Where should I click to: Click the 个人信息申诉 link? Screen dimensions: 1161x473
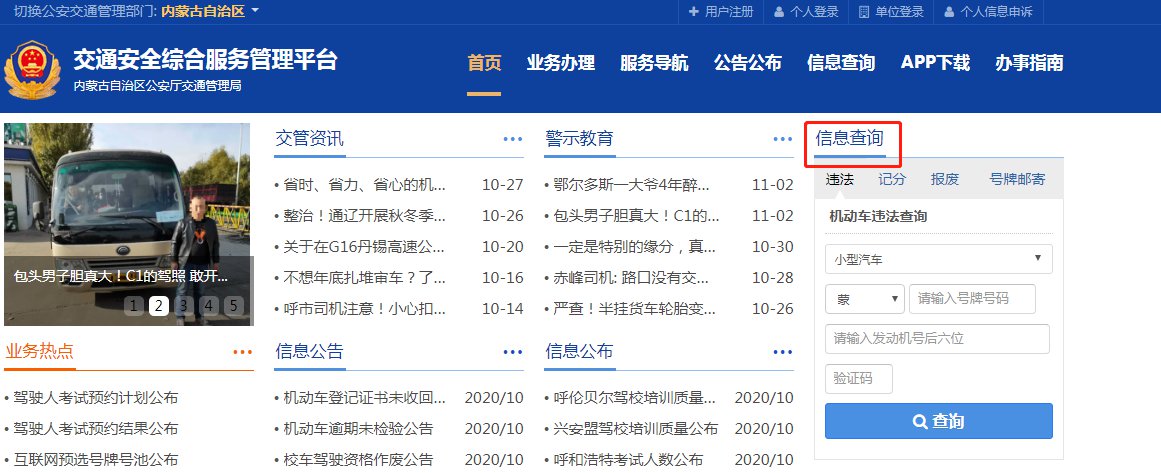pyautogui.click(x=996, y=12)
